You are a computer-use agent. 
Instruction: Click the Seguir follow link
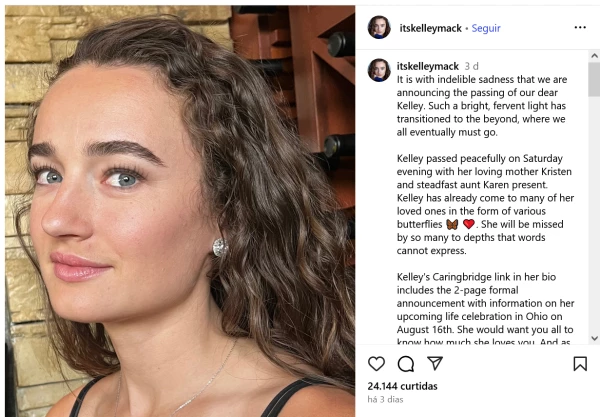(486, 28)
